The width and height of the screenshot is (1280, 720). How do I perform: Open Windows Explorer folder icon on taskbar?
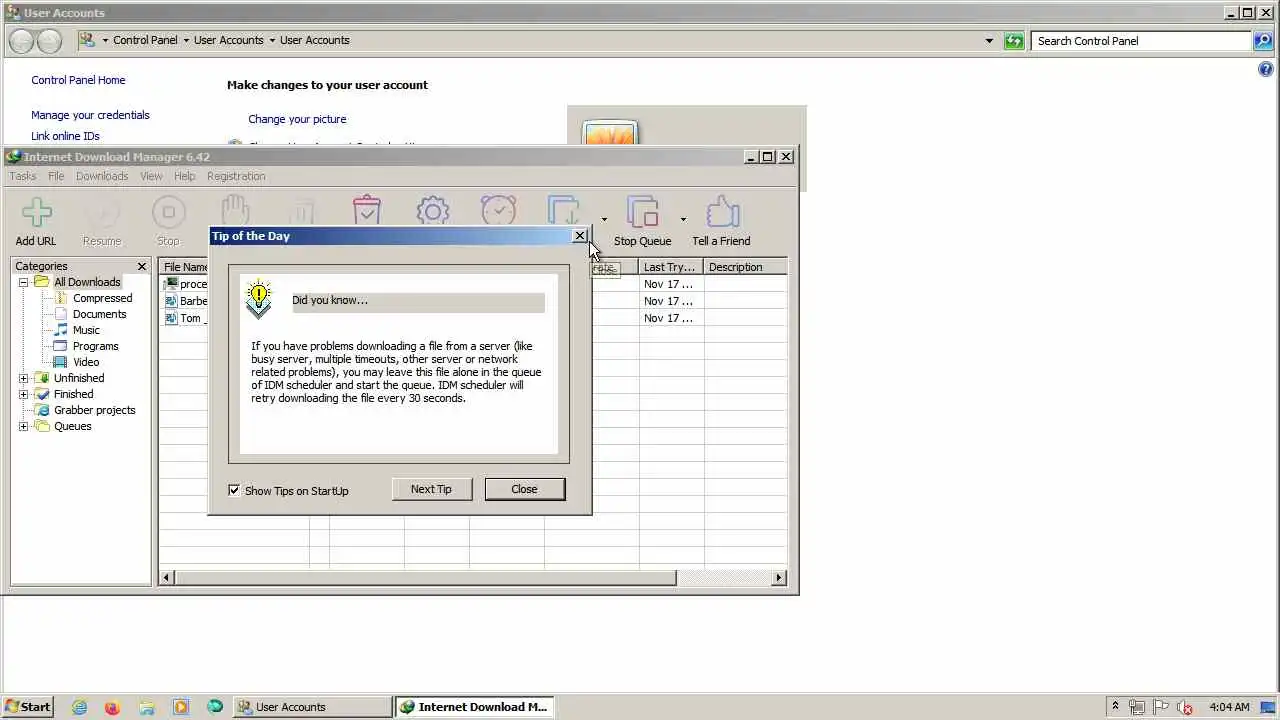pos(146,707)
